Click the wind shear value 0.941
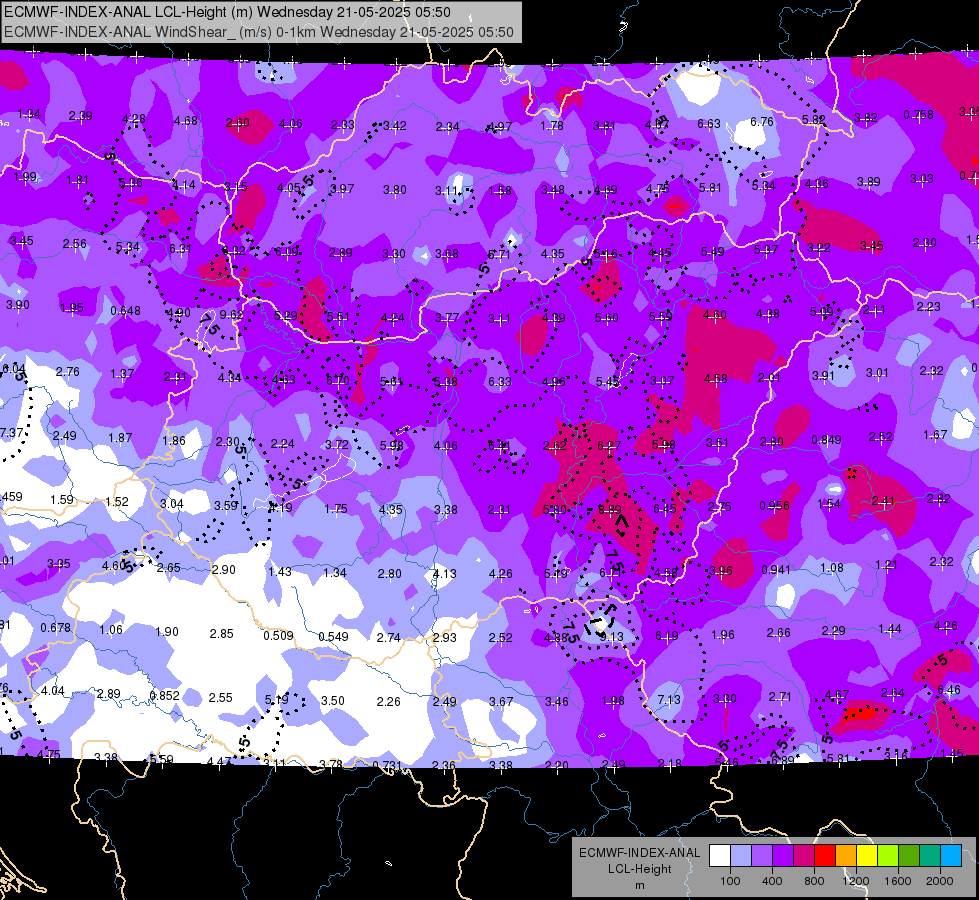979x900 pixels. coord(776,569)
